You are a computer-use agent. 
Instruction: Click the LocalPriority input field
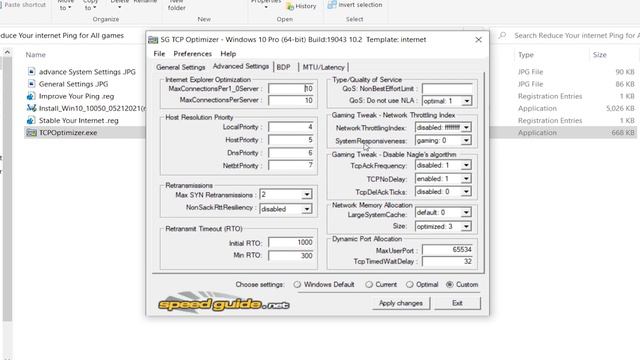291,127
